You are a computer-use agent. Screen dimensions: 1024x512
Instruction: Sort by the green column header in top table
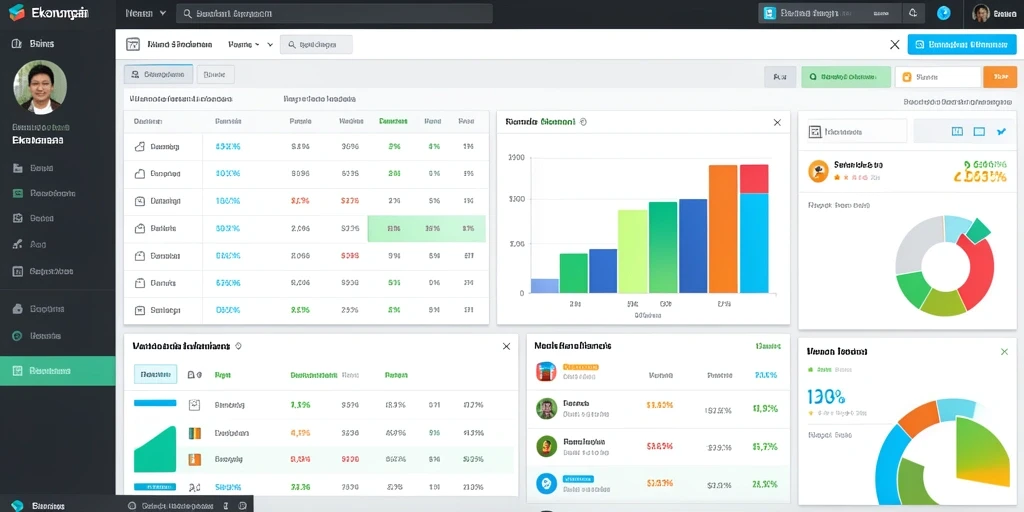pos(393,121)
